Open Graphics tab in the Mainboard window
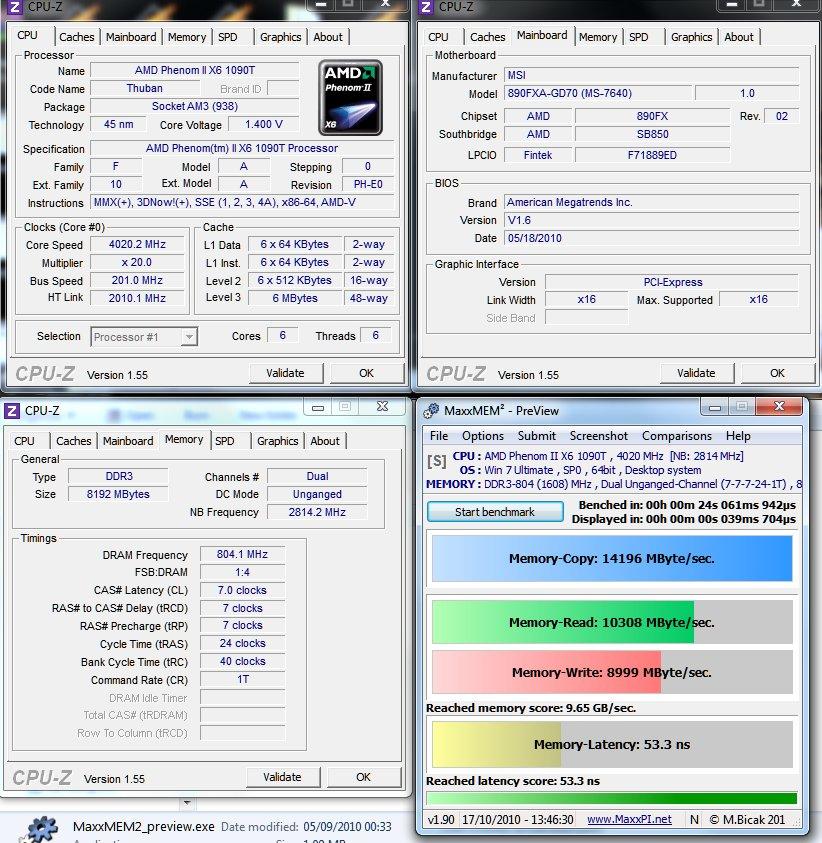Image resolution: width=822 pixels, height=843 pixels. pos(691,37)
